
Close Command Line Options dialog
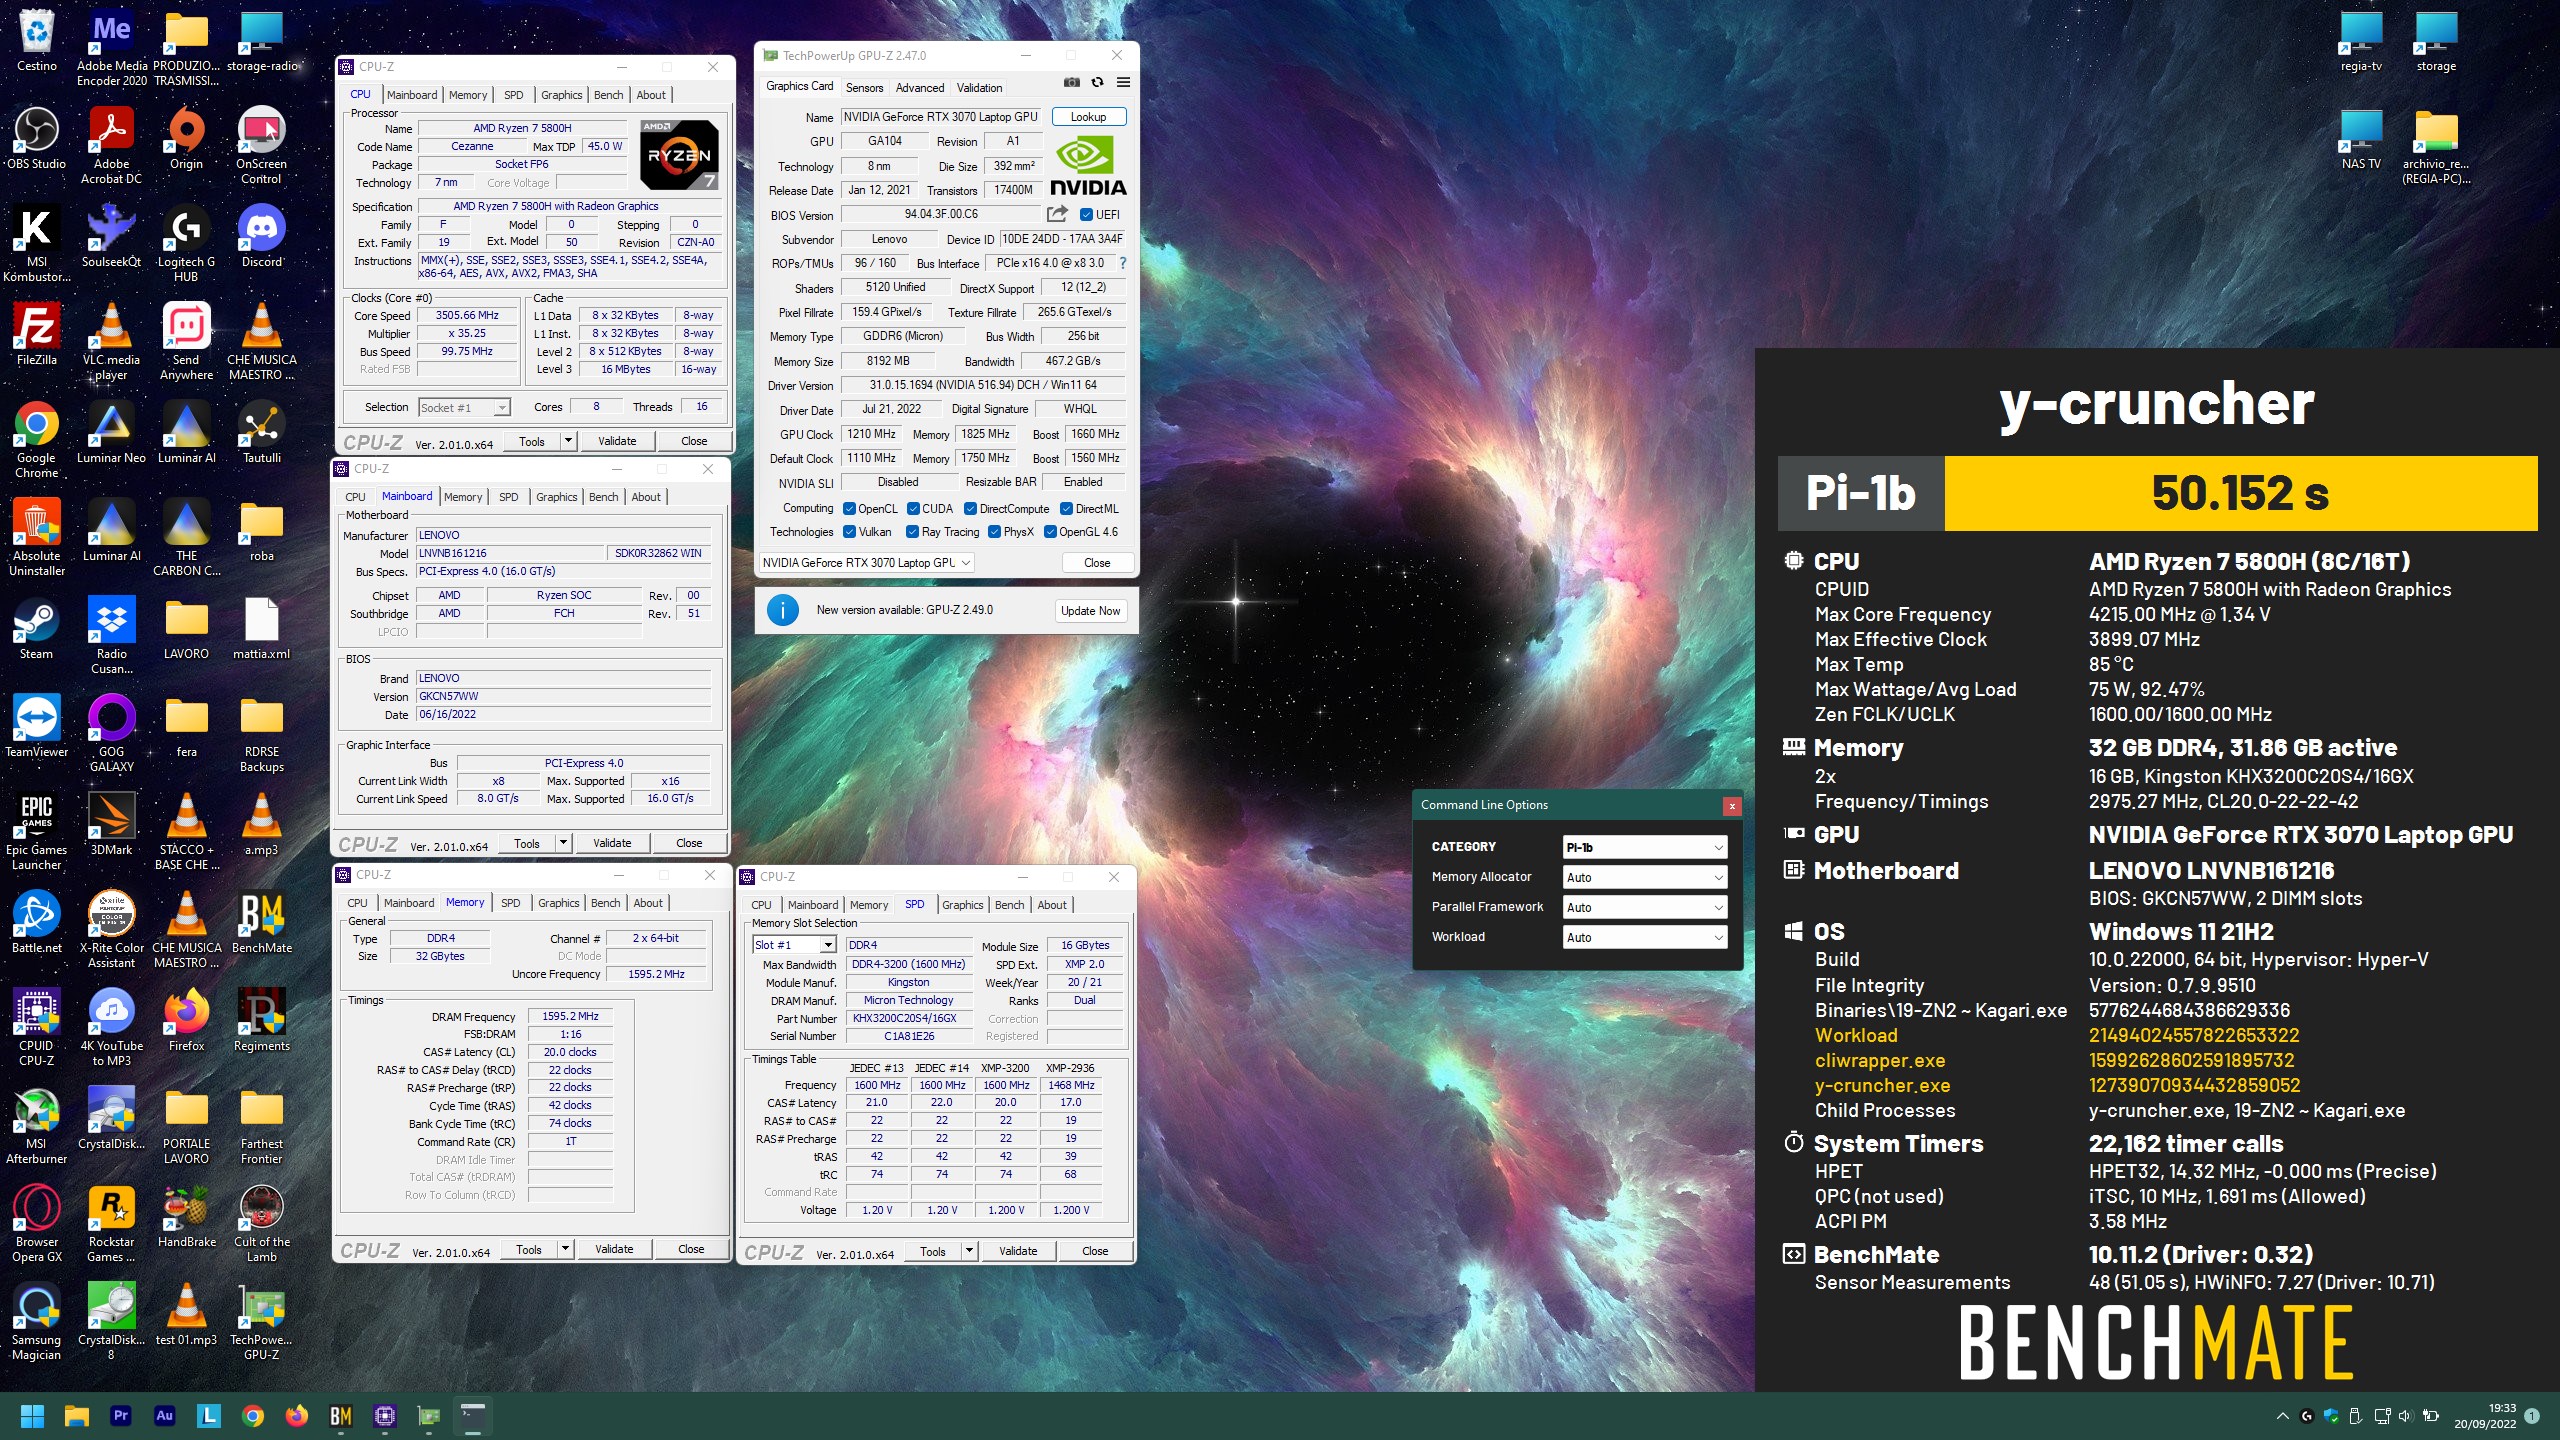[x=1732, y=805]
